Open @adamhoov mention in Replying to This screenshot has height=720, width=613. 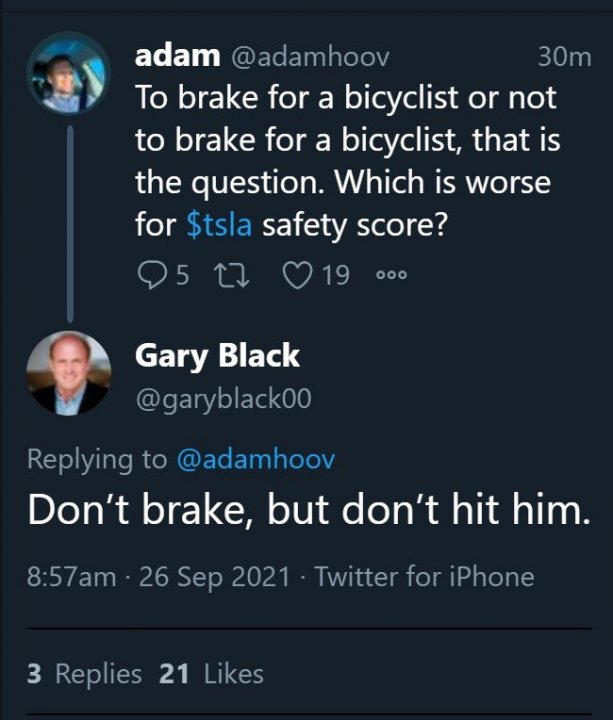pyautogui.click(x=255, y=459)
